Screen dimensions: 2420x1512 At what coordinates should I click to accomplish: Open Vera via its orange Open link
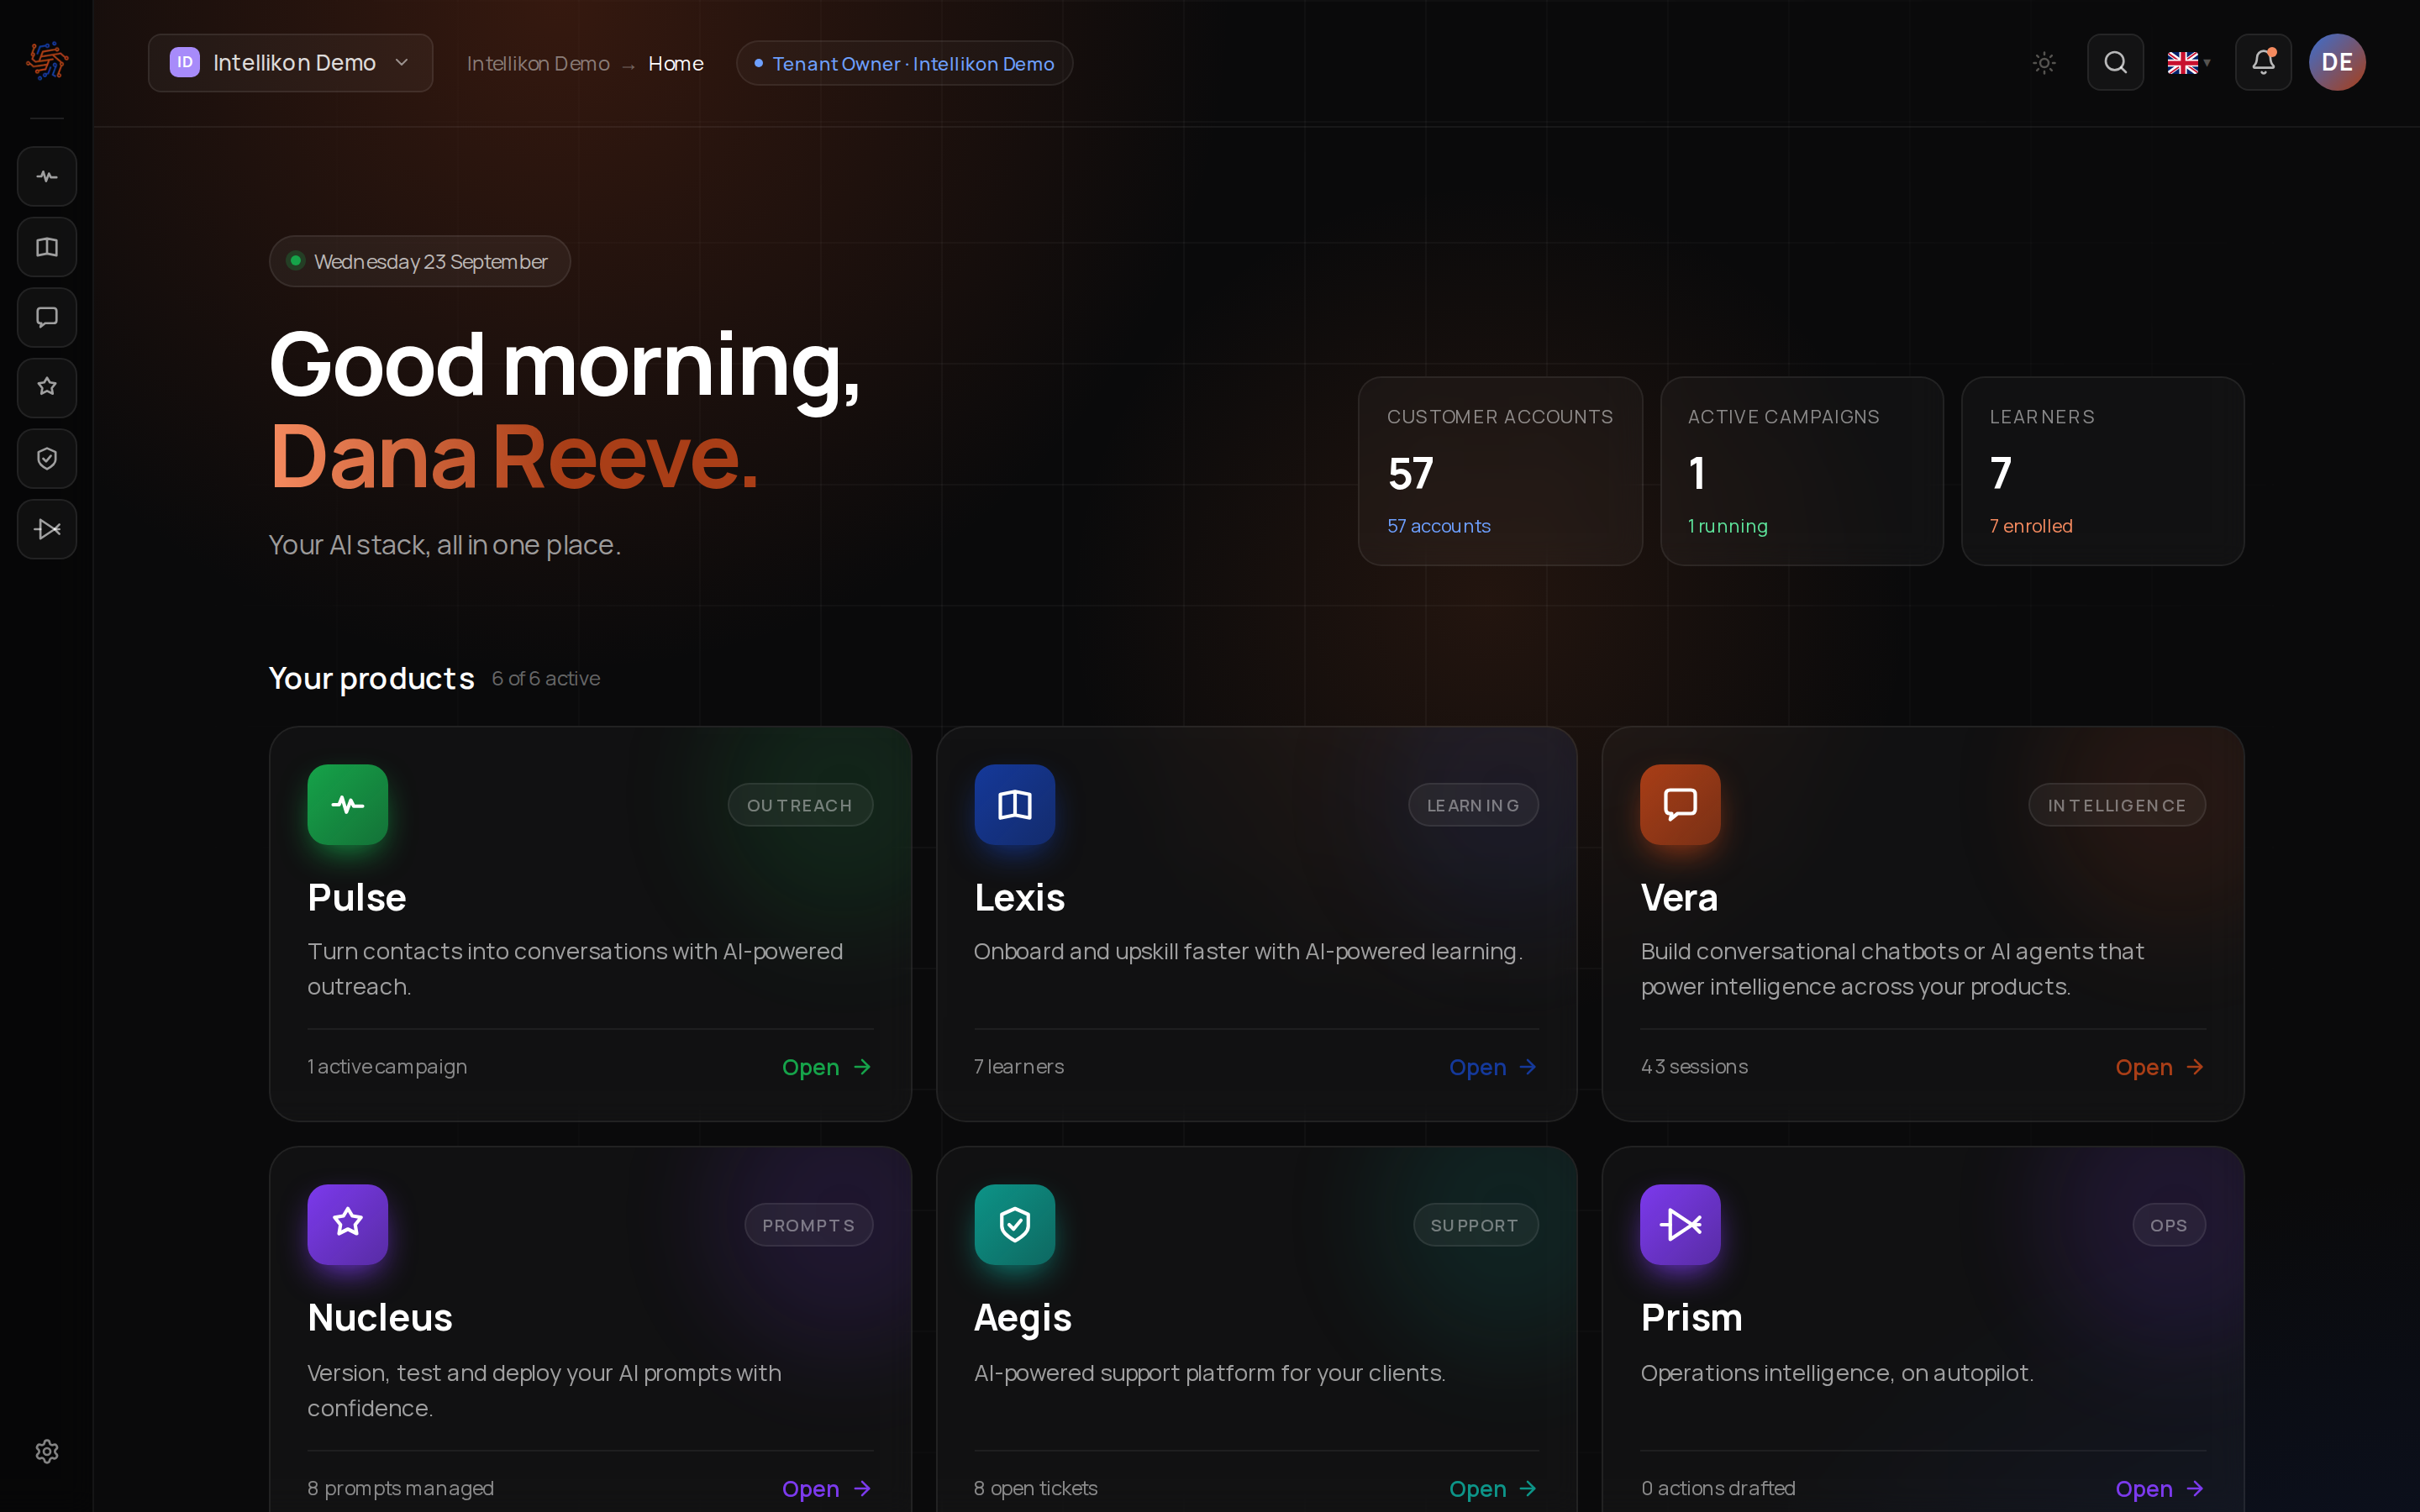pyautogui.click(x=2160, y=1067)
